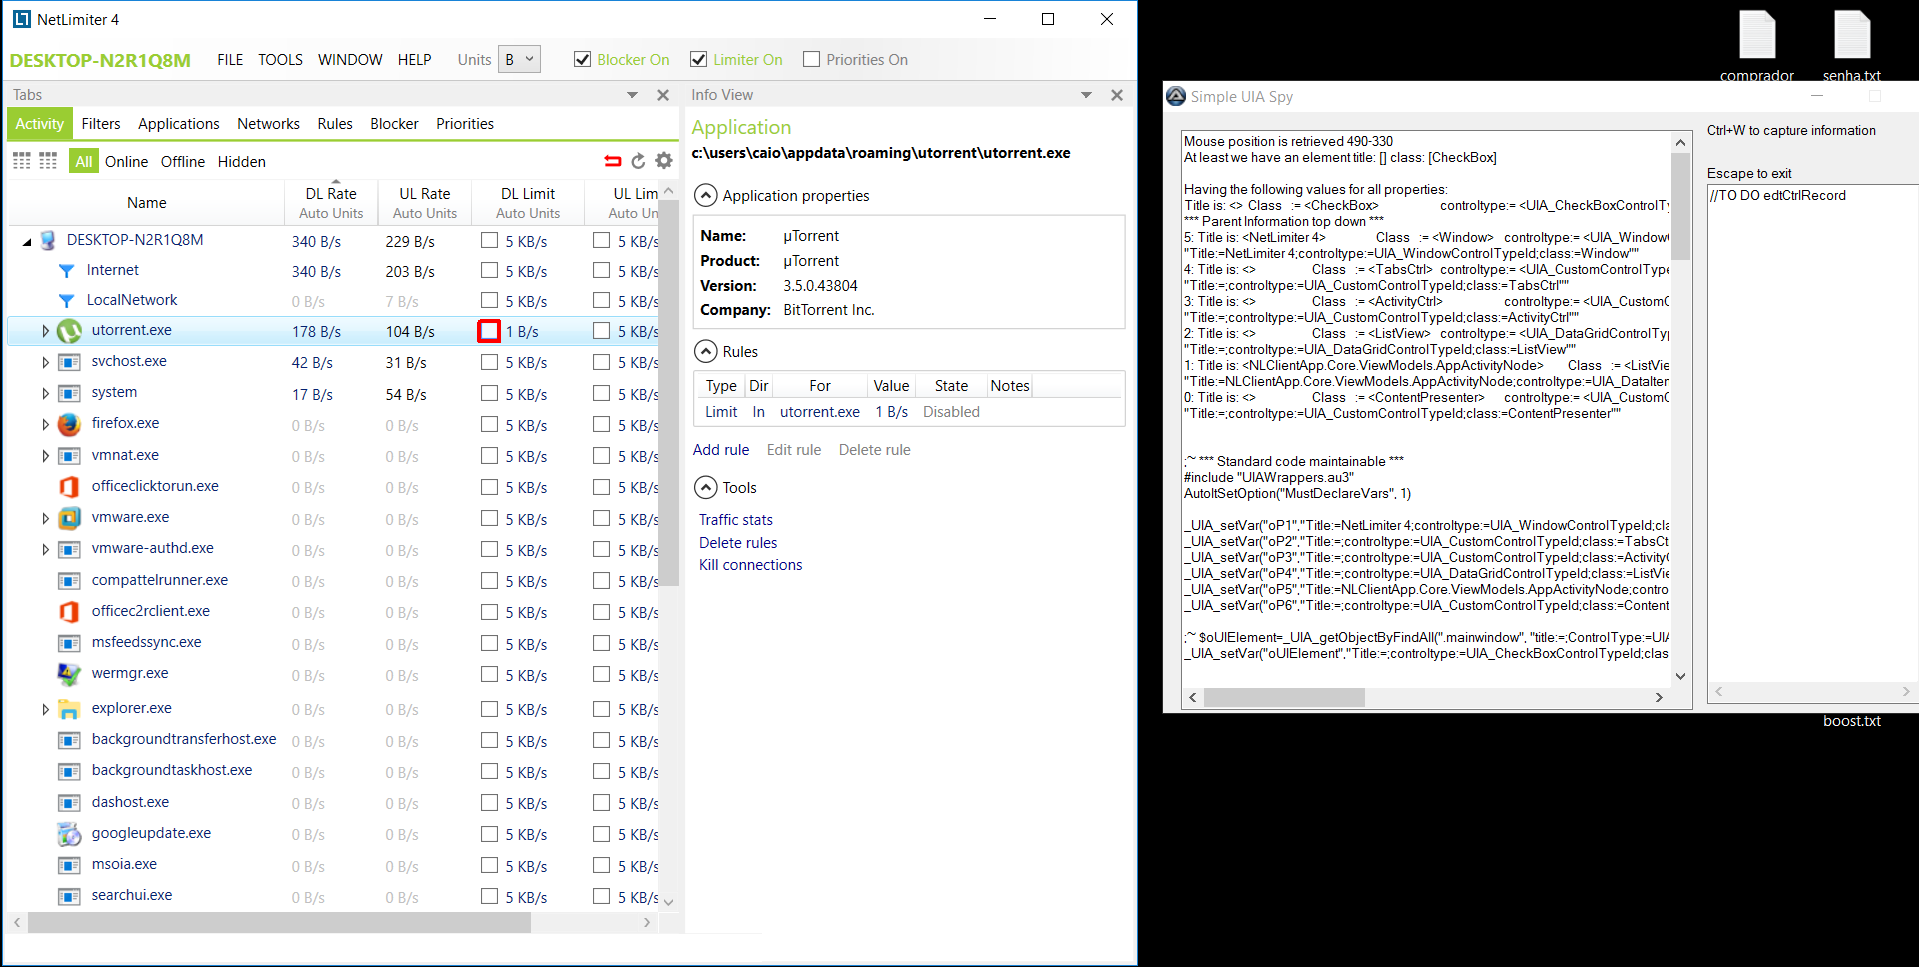This screenshot has width=1919, height=967.
Task: Click the explorer.exe folder icon
Action: pos(69,709)
